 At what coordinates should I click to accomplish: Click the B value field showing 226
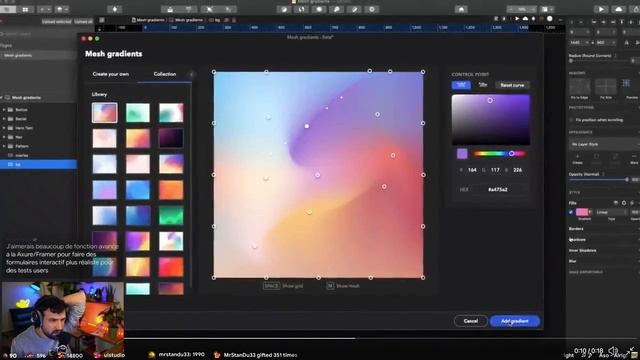pos(518,170)
